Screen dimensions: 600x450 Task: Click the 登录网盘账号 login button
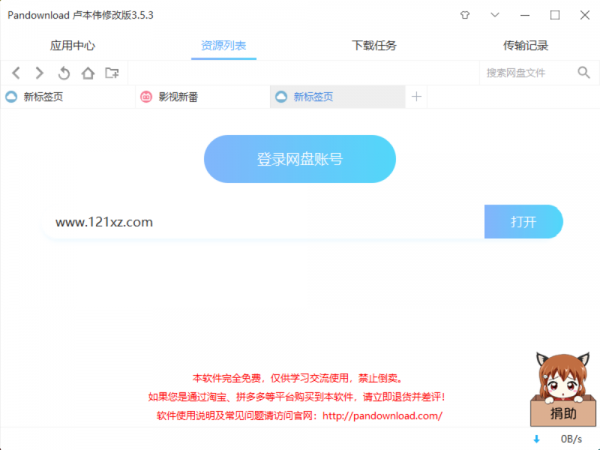(300, 159)
